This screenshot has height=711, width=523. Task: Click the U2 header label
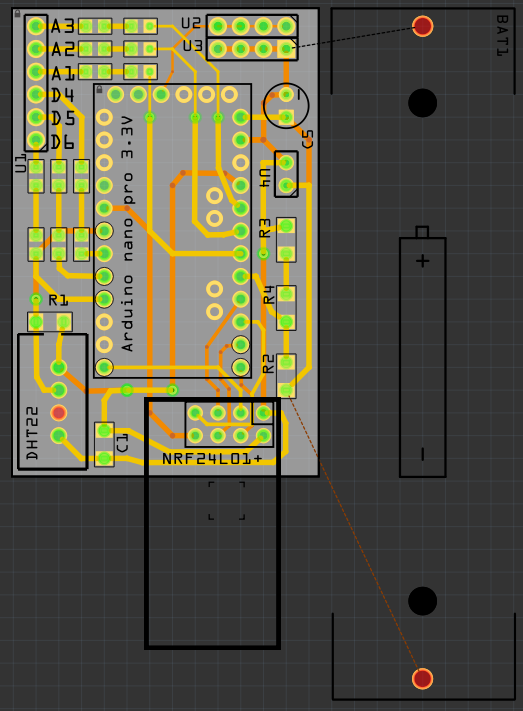(x=191, y=23)
